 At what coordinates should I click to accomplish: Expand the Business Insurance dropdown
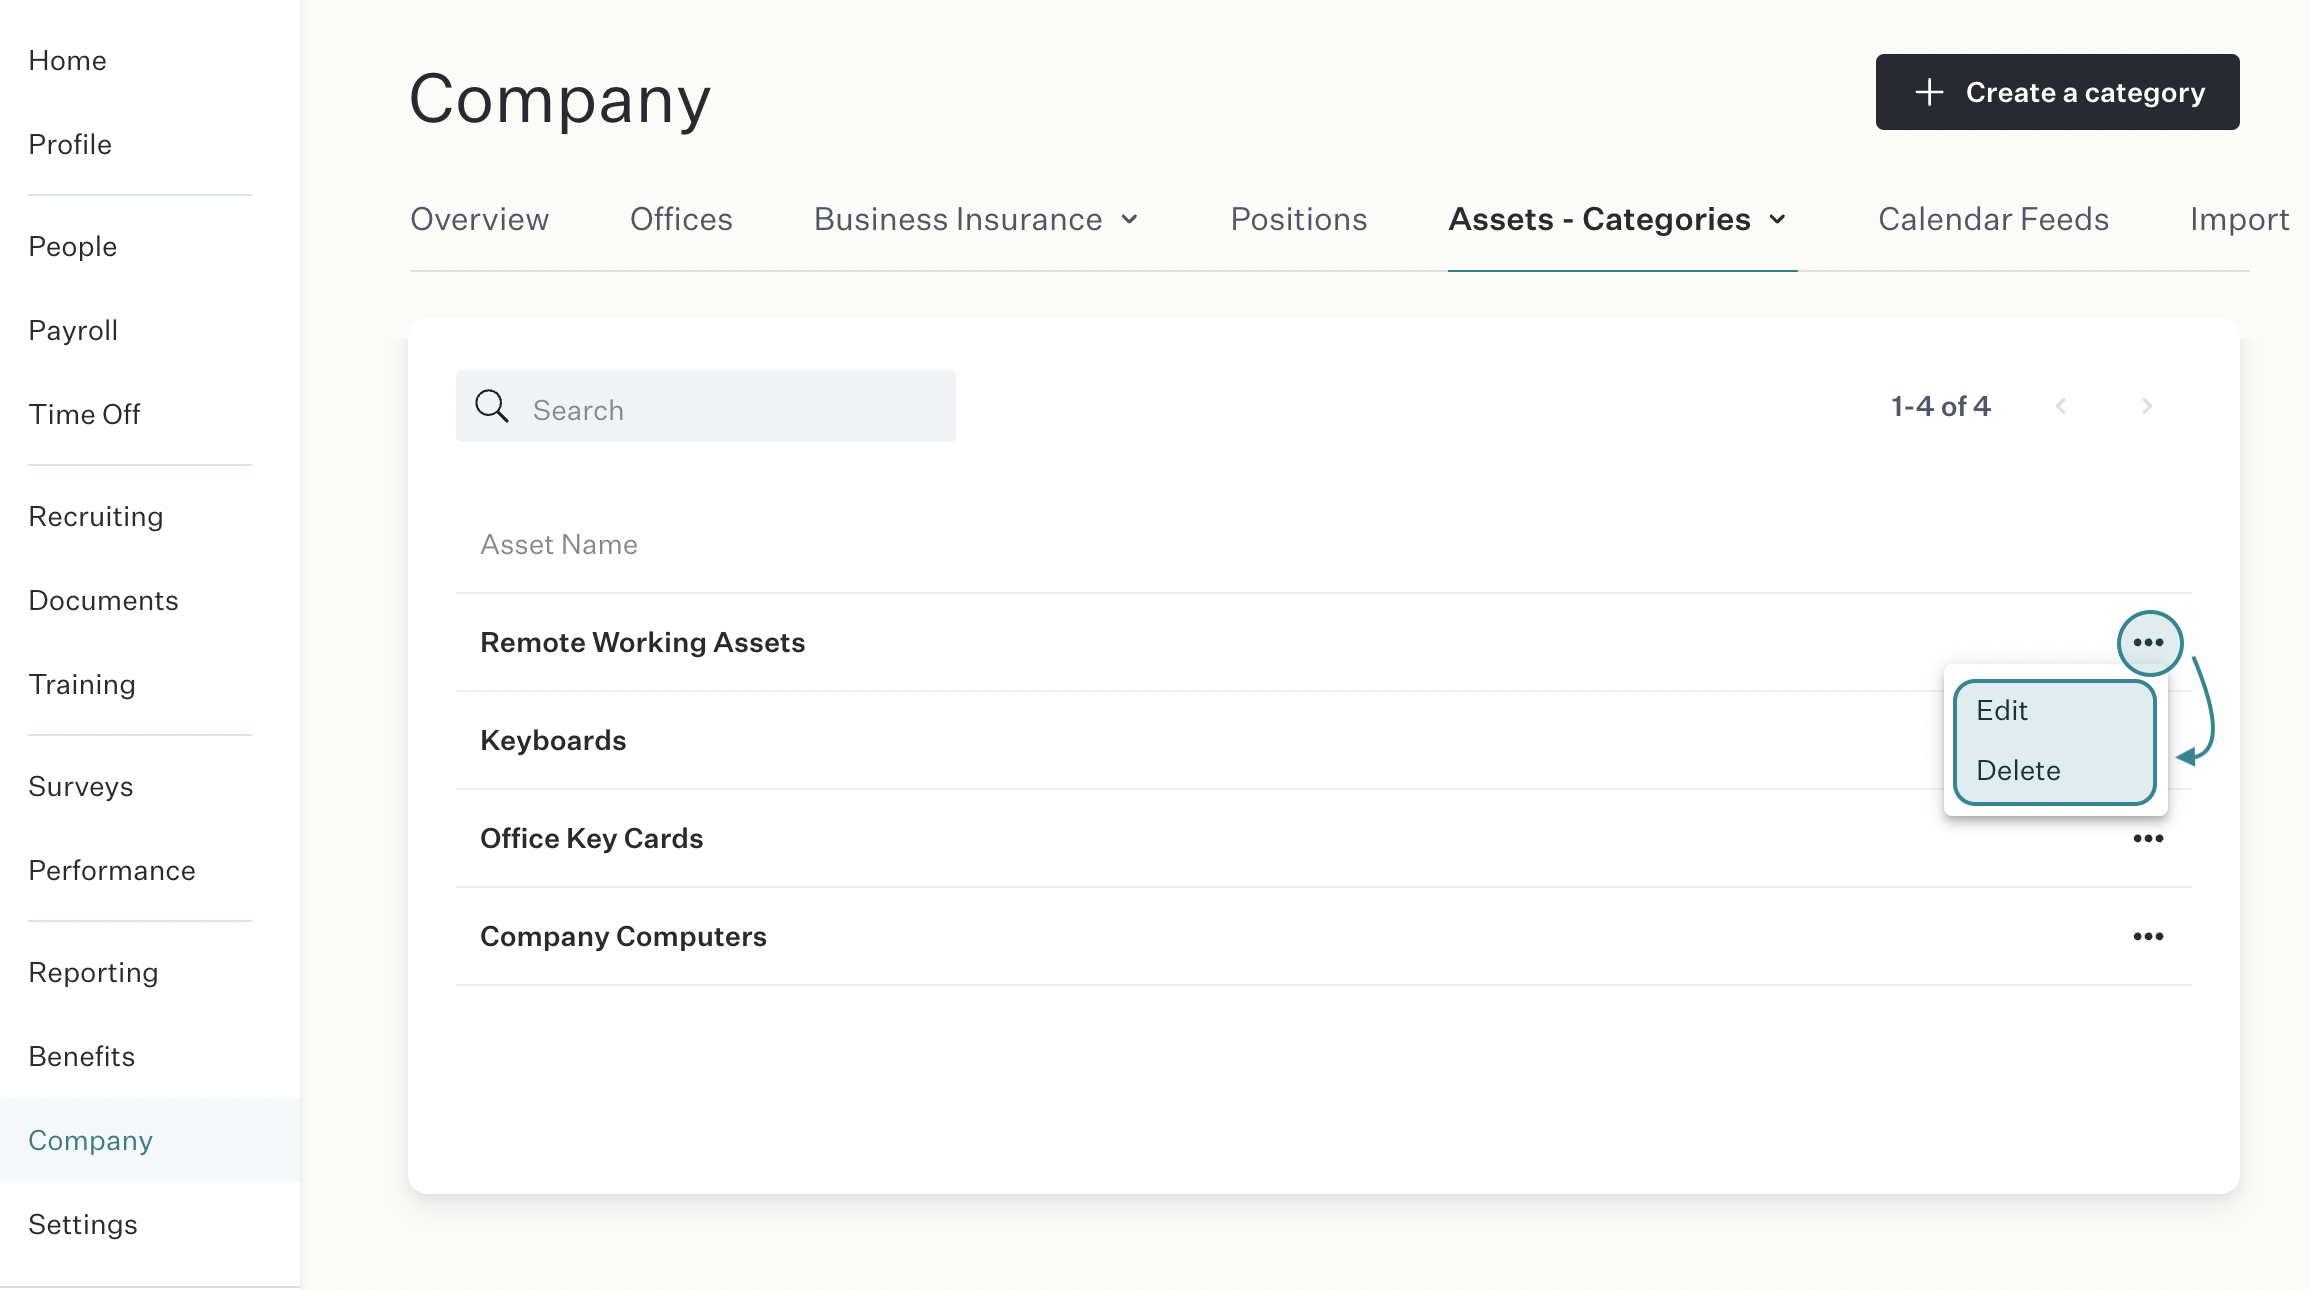1130,219
